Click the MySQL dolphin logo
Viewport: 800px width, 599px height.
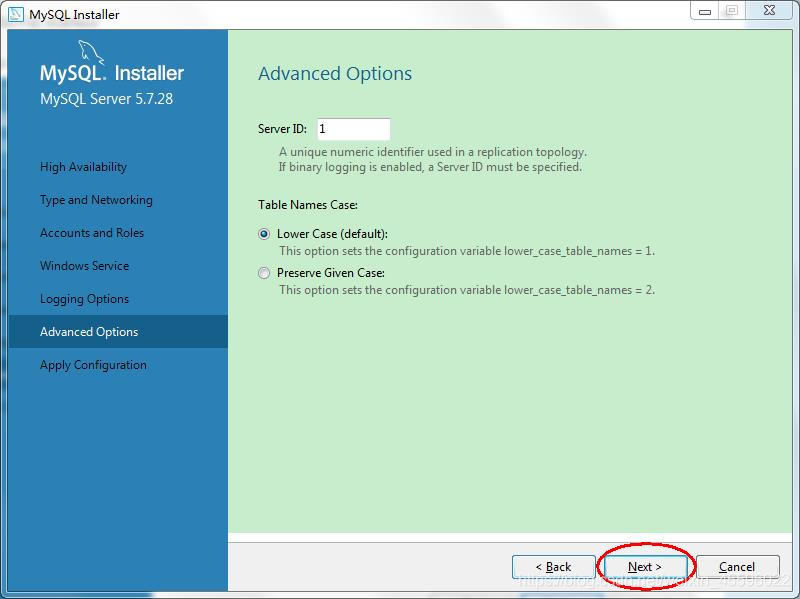pyautogui.click(x=91, y=53)
